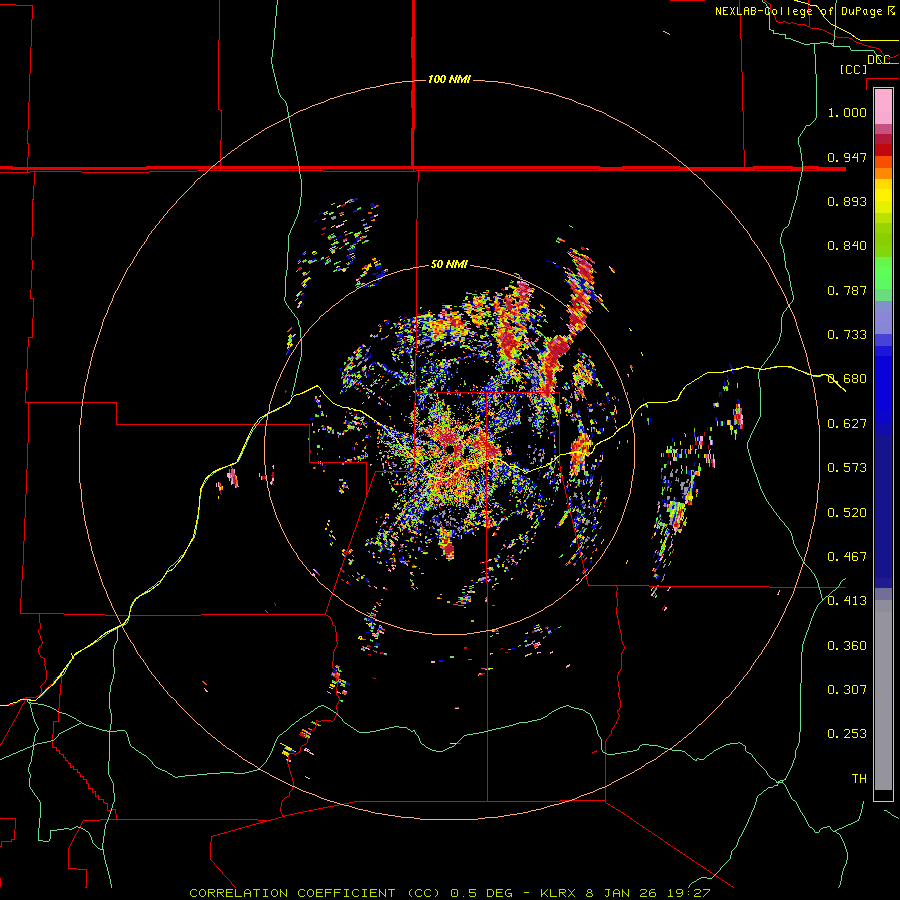The height and width of the screenshot is (900, 900).
Task: Click the black radar site dot at map center
Action: pyautogui.click(x=451, y=450)
